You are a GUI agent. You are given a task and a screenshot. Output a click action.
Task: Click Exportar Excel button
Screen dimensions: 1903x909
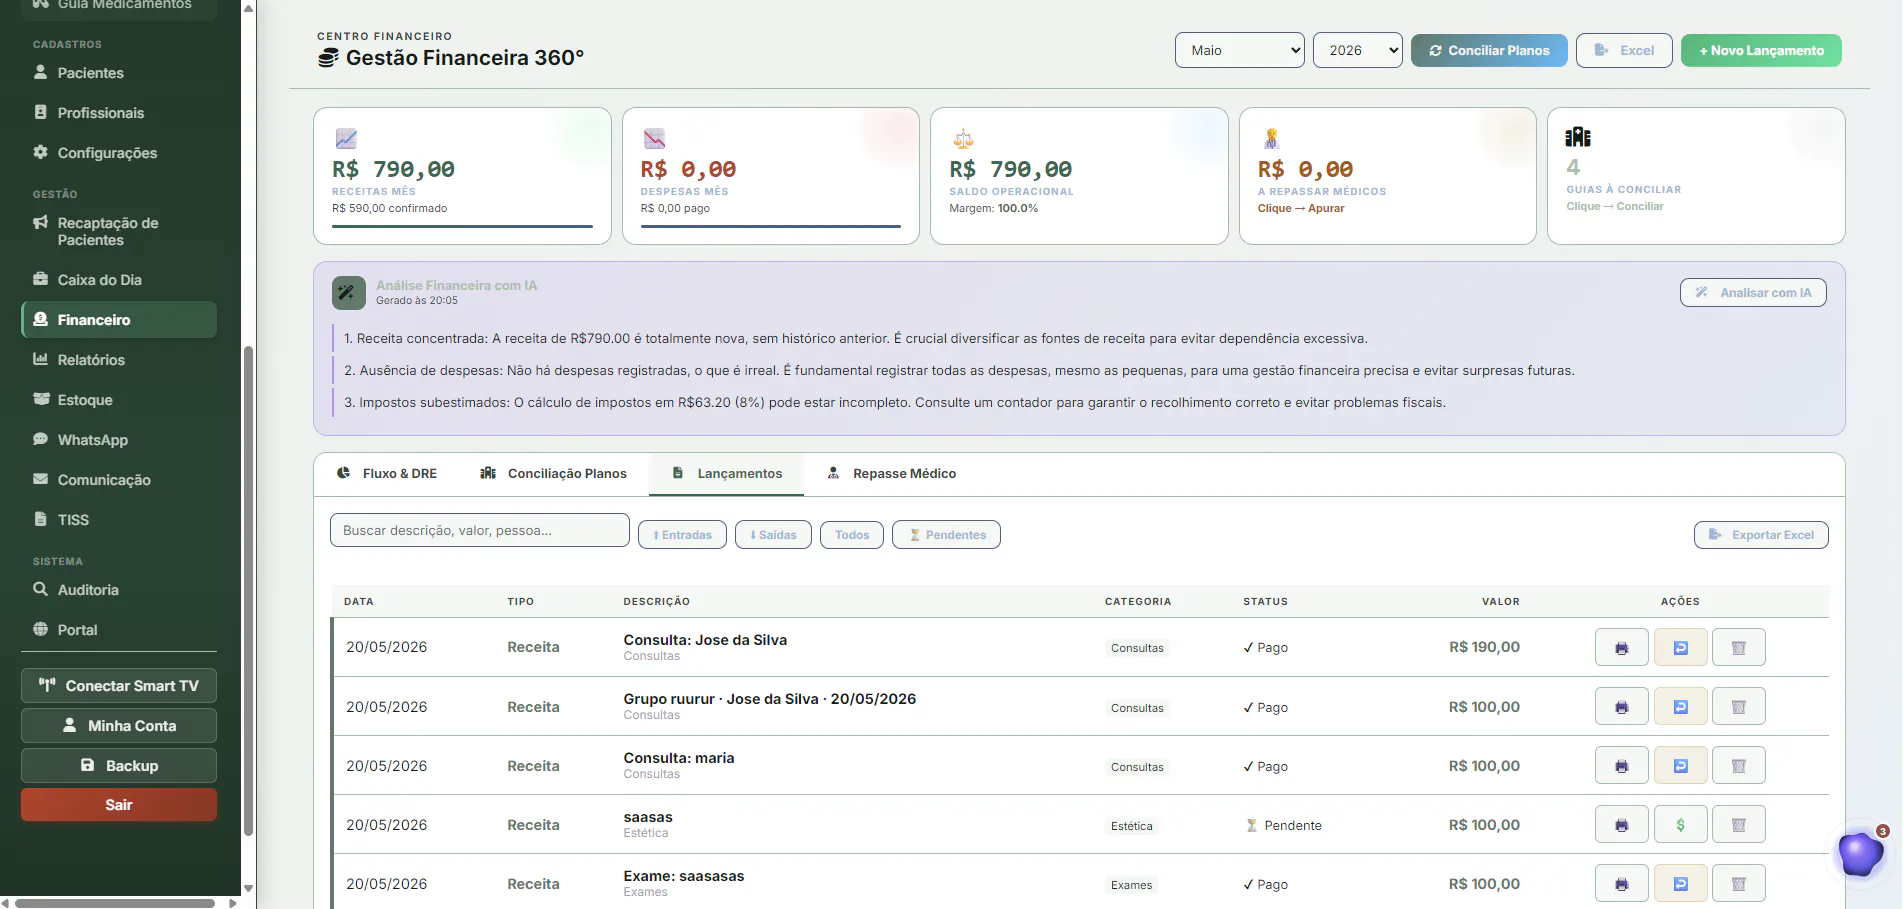[1761, 535]
